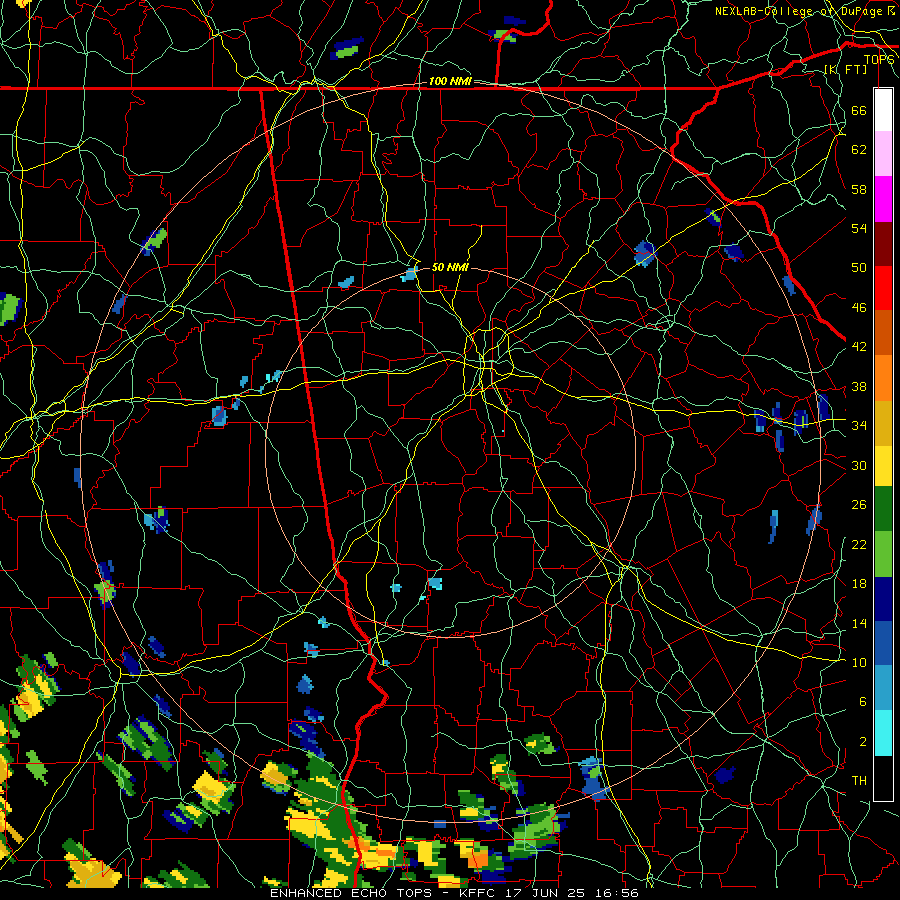This screenshot has height=900, width=900.
Task: Click the "42" scale value
Action: click(x=859, y=346)
